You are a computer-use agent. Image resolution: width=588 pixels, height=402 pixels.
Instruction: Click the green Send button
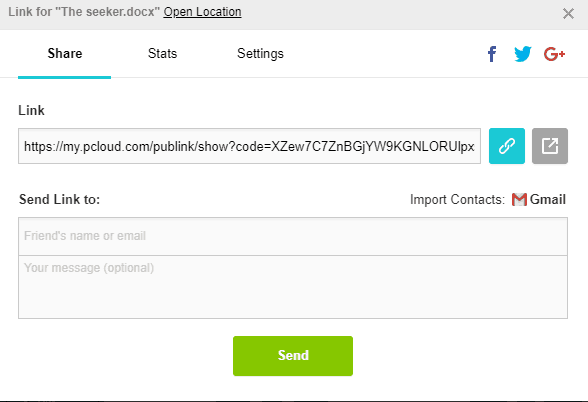293,356
